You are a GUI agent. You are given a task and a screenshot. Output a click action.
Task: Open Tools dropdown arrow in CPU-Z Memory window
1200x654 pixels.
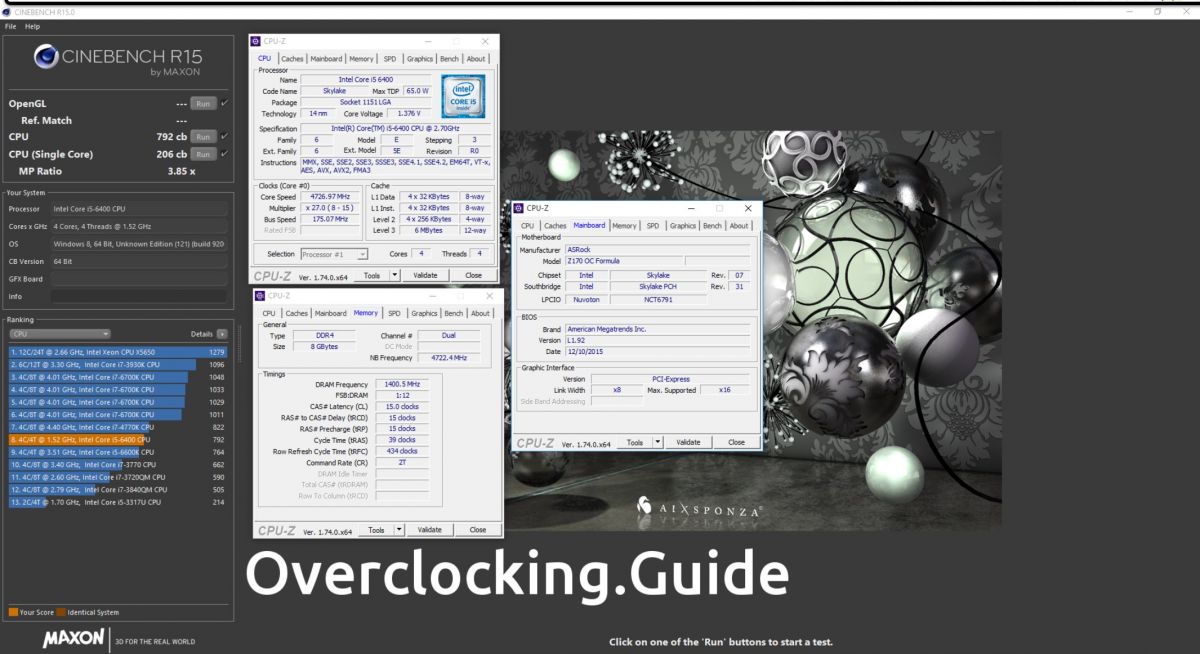coord(399,530)
